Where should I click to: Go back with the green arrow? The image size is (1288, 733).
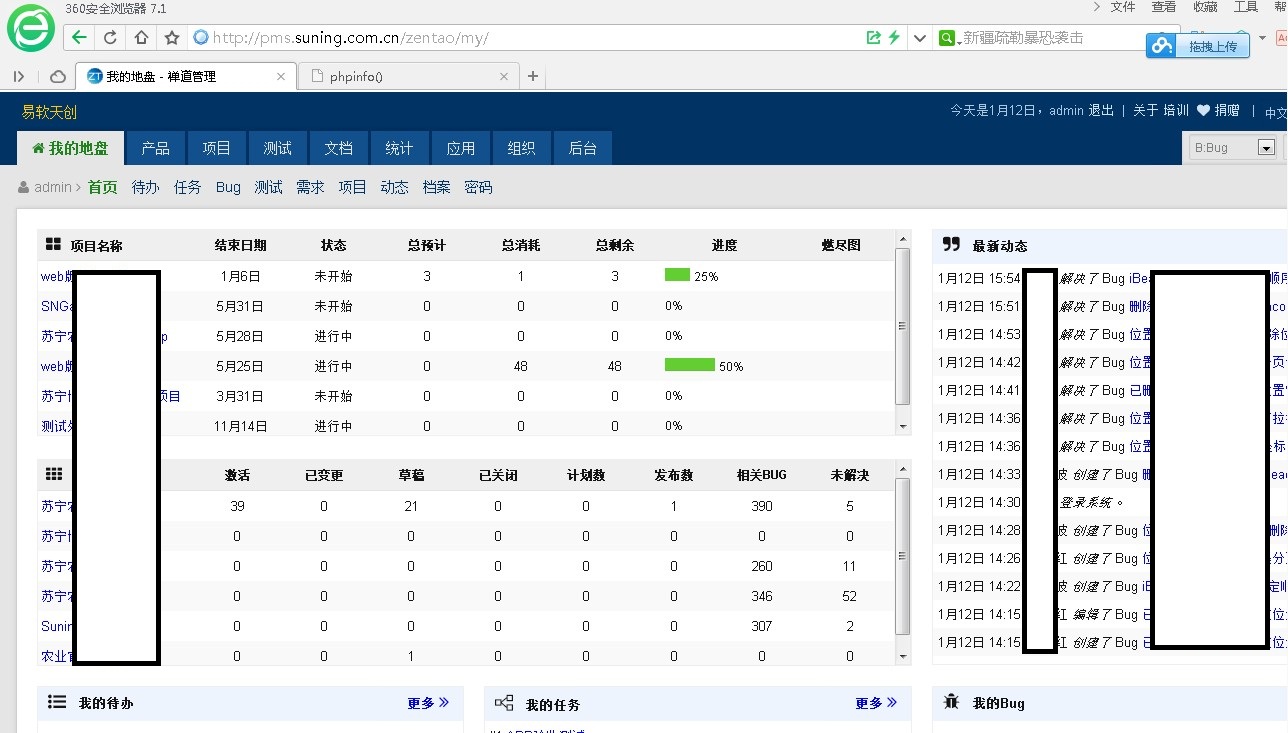[79, 38]
